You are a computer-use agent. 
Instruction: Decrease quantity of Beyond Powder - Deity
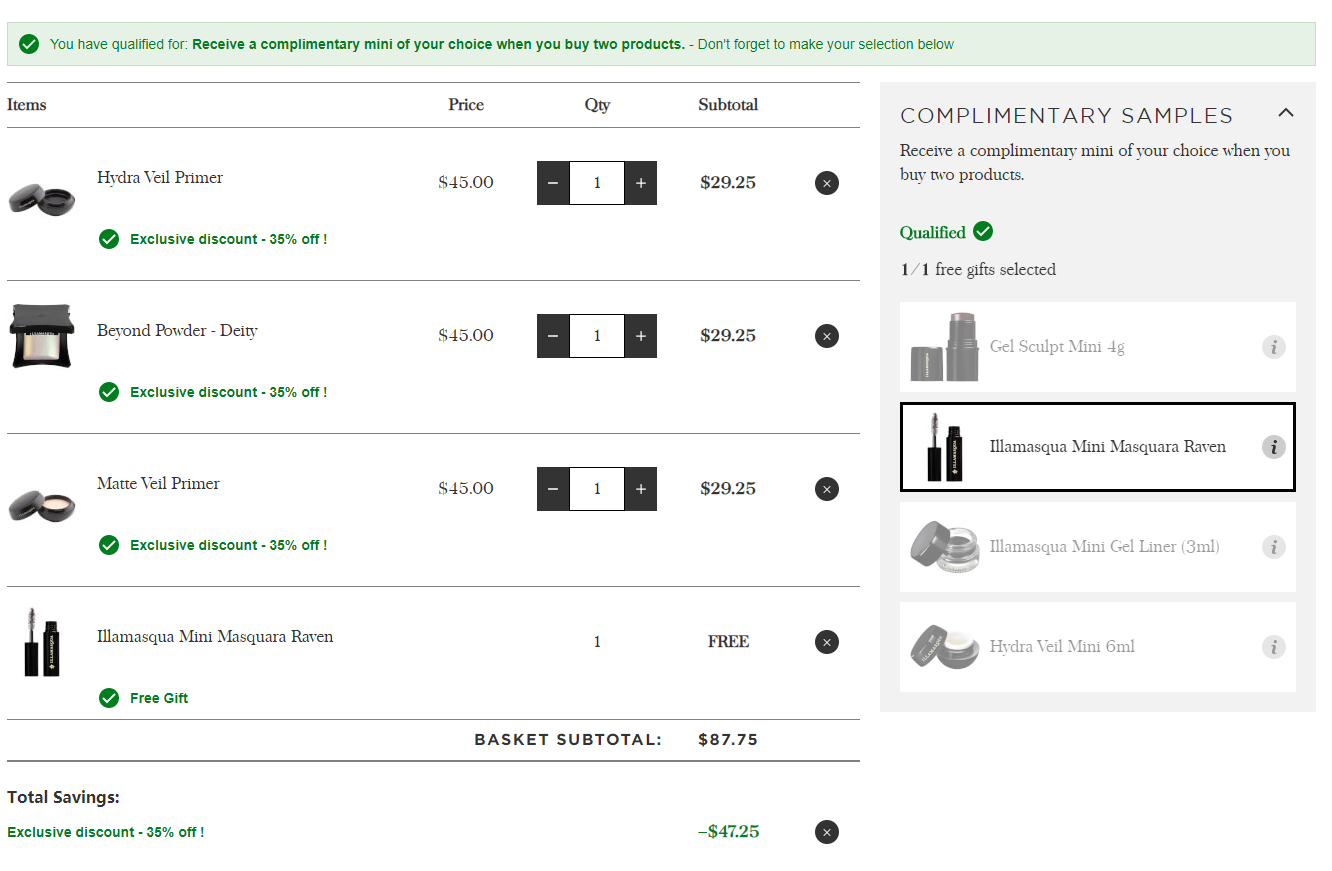click(x=553, y=336)
